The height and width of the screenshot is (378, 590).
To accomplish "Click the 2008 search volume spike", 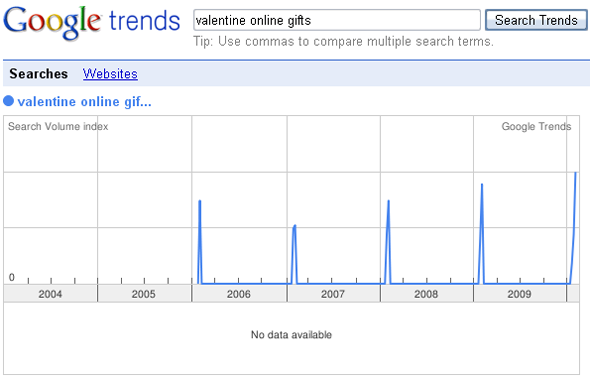I will click(388, 241).
